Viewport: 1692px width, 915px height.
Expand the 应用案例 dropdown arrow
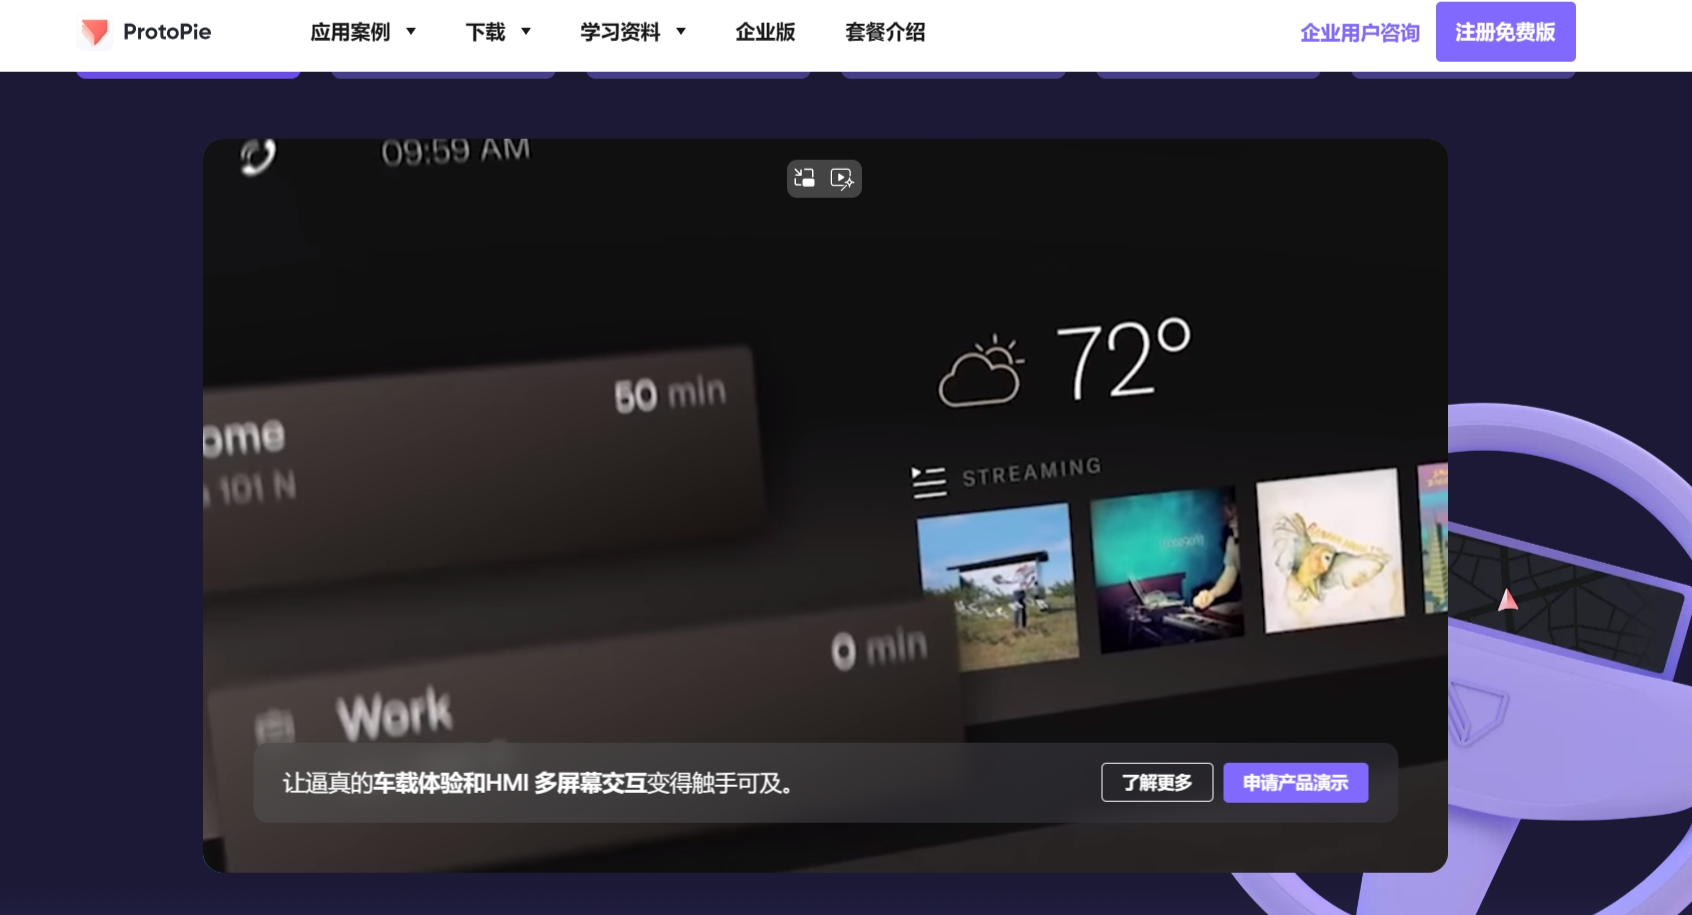pyautogui.click(x=410, y=32)
